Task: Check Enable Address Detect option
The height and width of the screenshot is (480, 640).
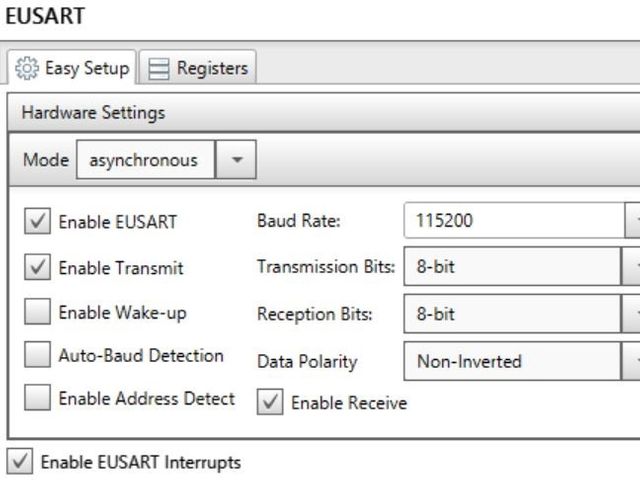Action: tap(37, 398)
